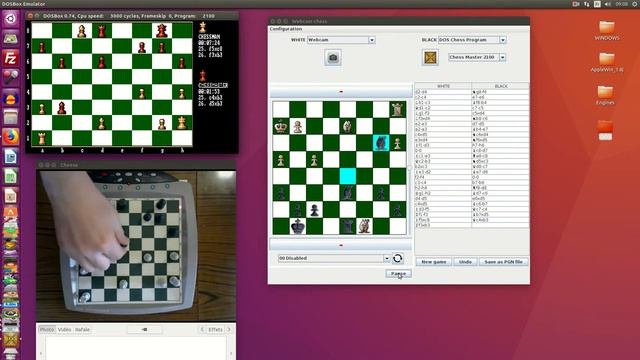This screenshot has height=360, width=640.
Task: Click the red king on g8 in DOSBox board
Action: click(x=162, y=31)
